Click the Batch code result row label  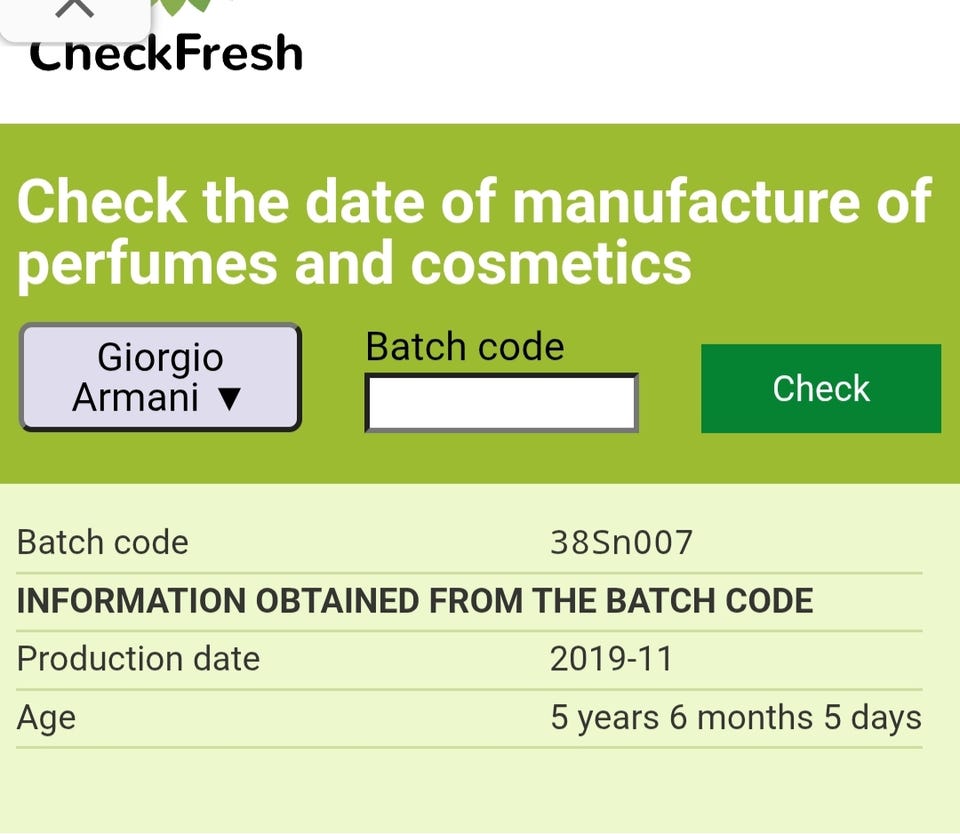(103, 542)
